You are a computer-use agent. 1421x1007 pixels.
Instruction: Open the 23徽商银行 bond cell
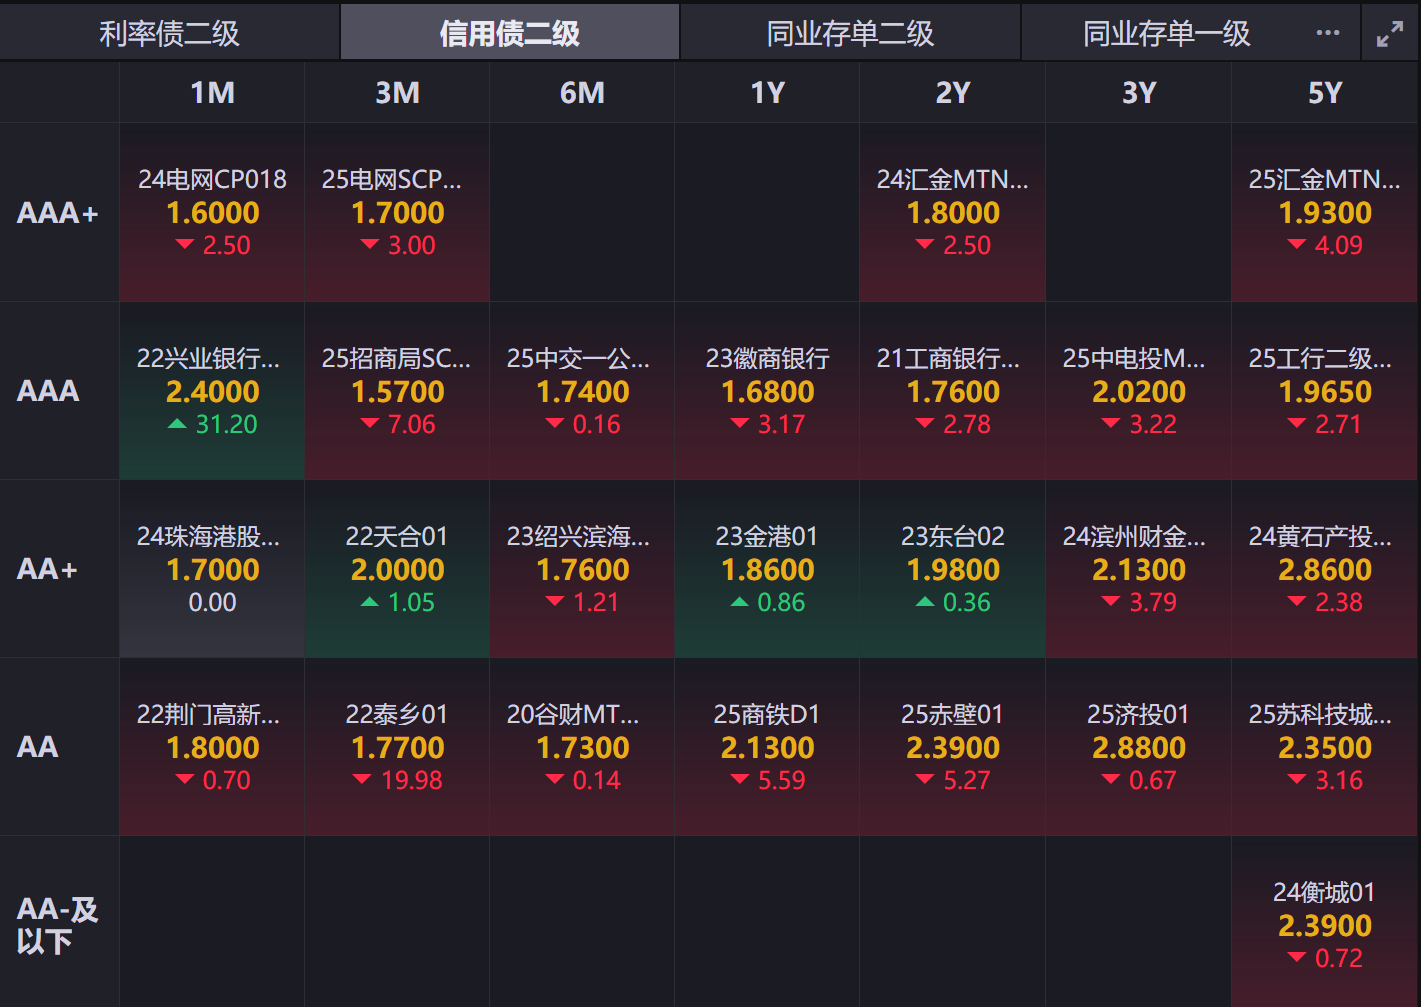point(767,391)
